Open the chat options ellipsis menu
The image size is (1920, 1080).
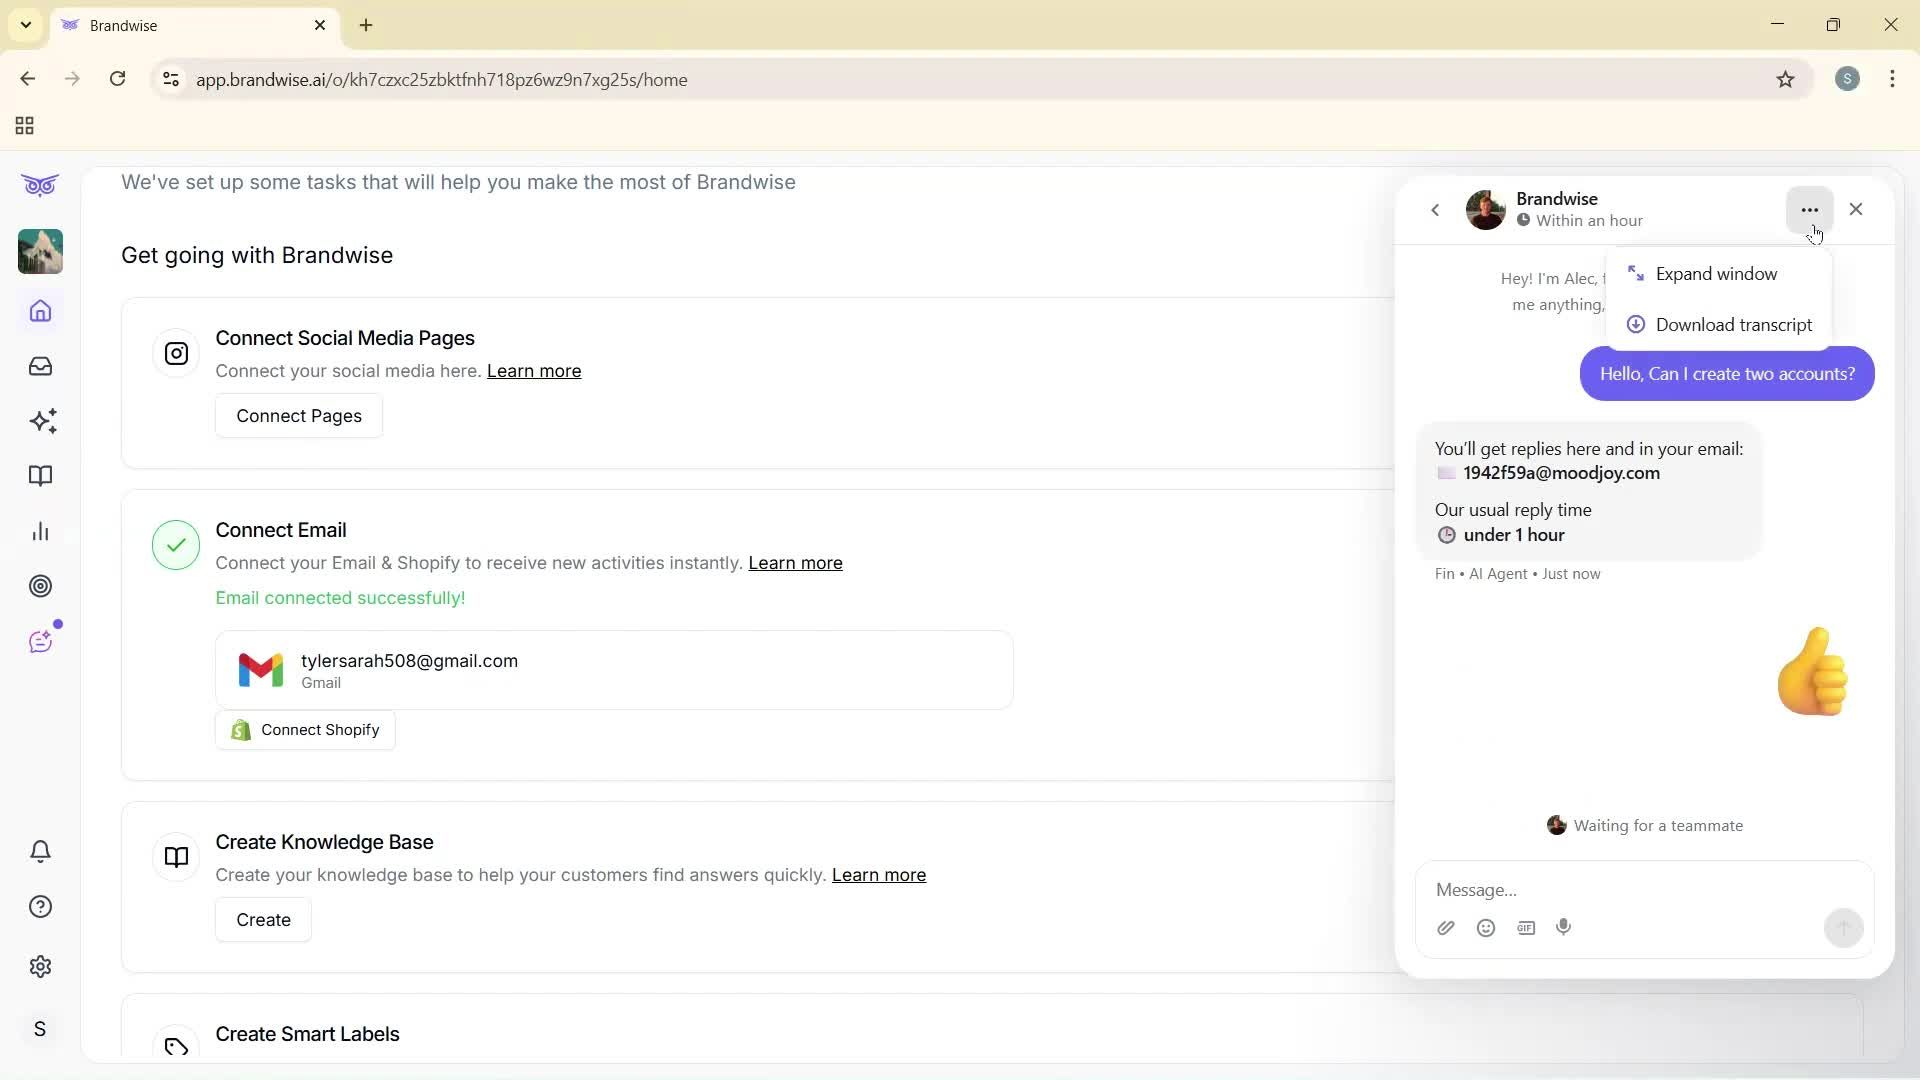pos(1808,209)
